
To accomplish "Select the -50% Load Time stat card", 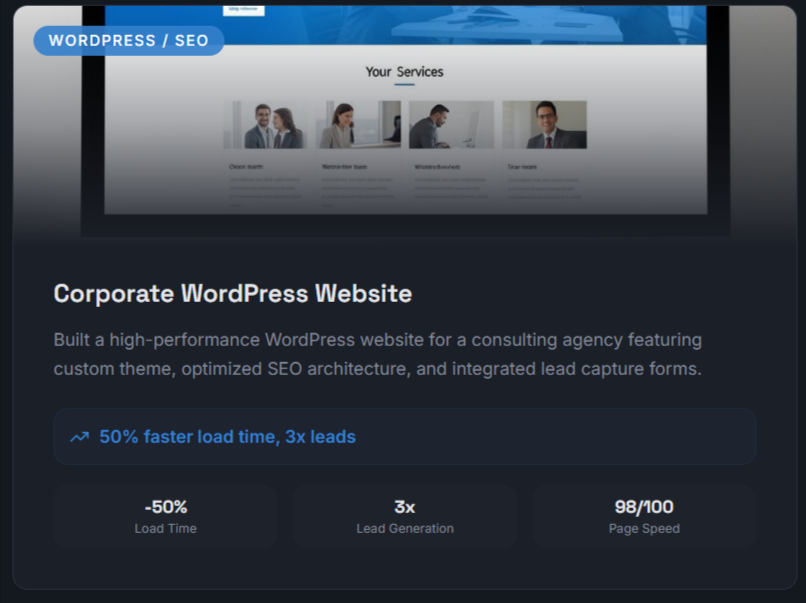I will [165, 516].
